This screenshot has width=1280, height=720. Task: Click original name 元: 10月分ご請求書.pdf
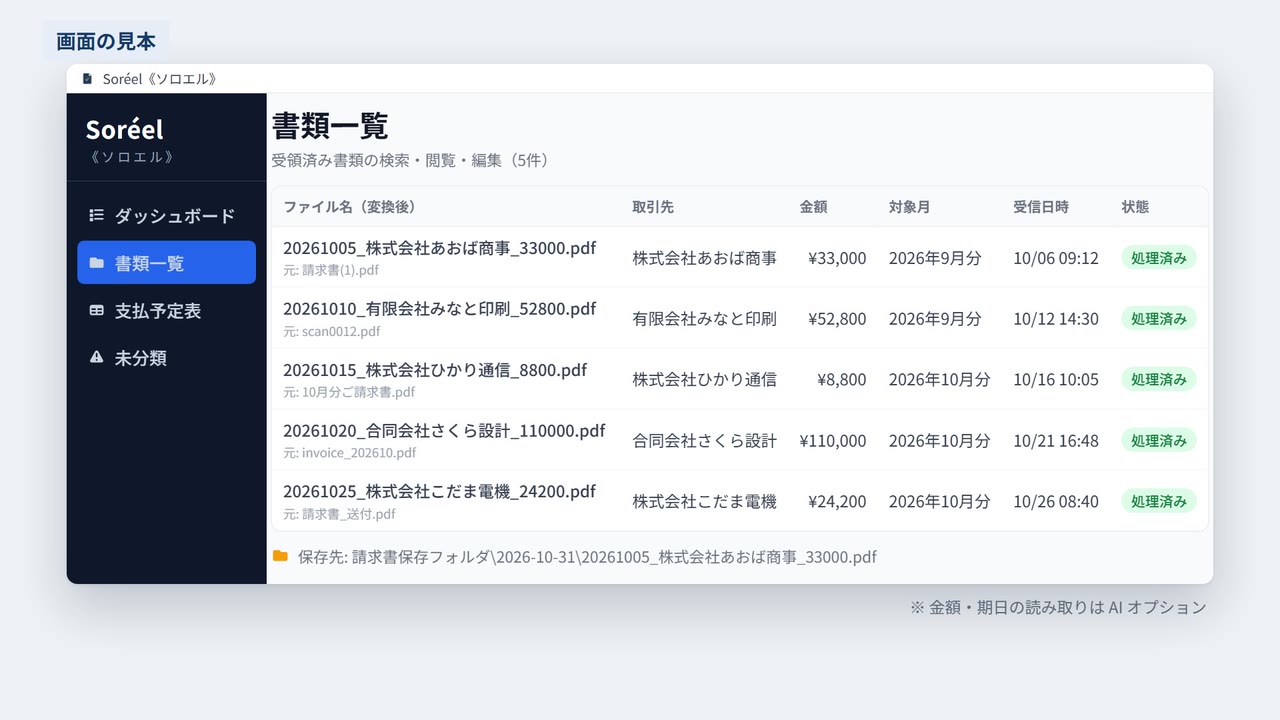pos(349,392)
